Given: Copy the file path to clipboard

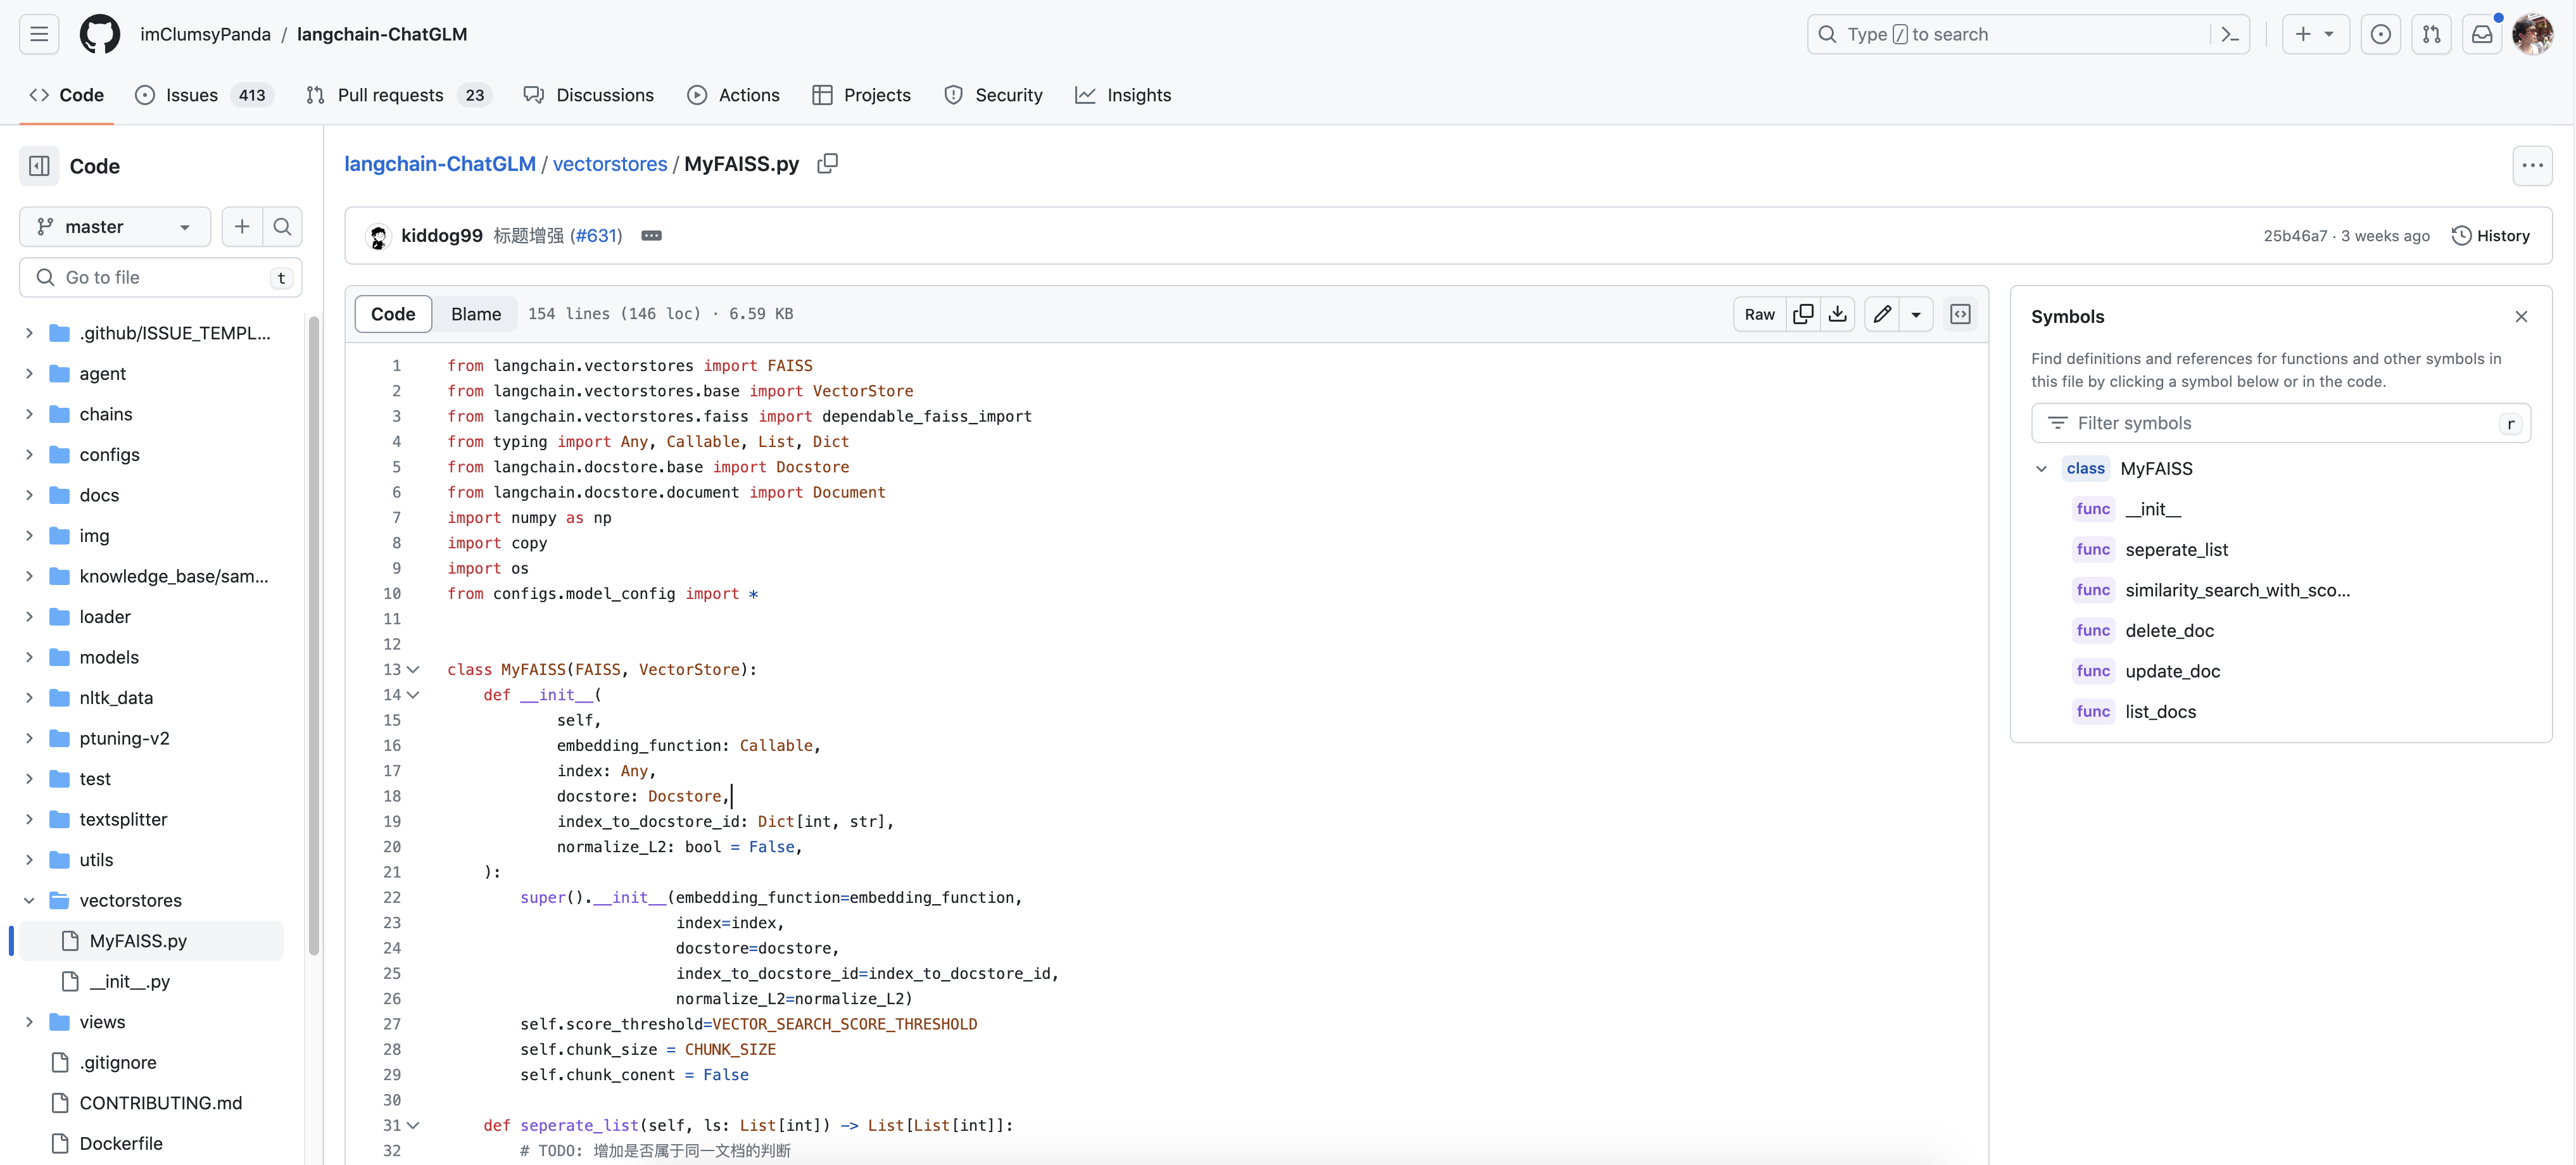Looking at the screenshot, I should (x=827, y=163).
